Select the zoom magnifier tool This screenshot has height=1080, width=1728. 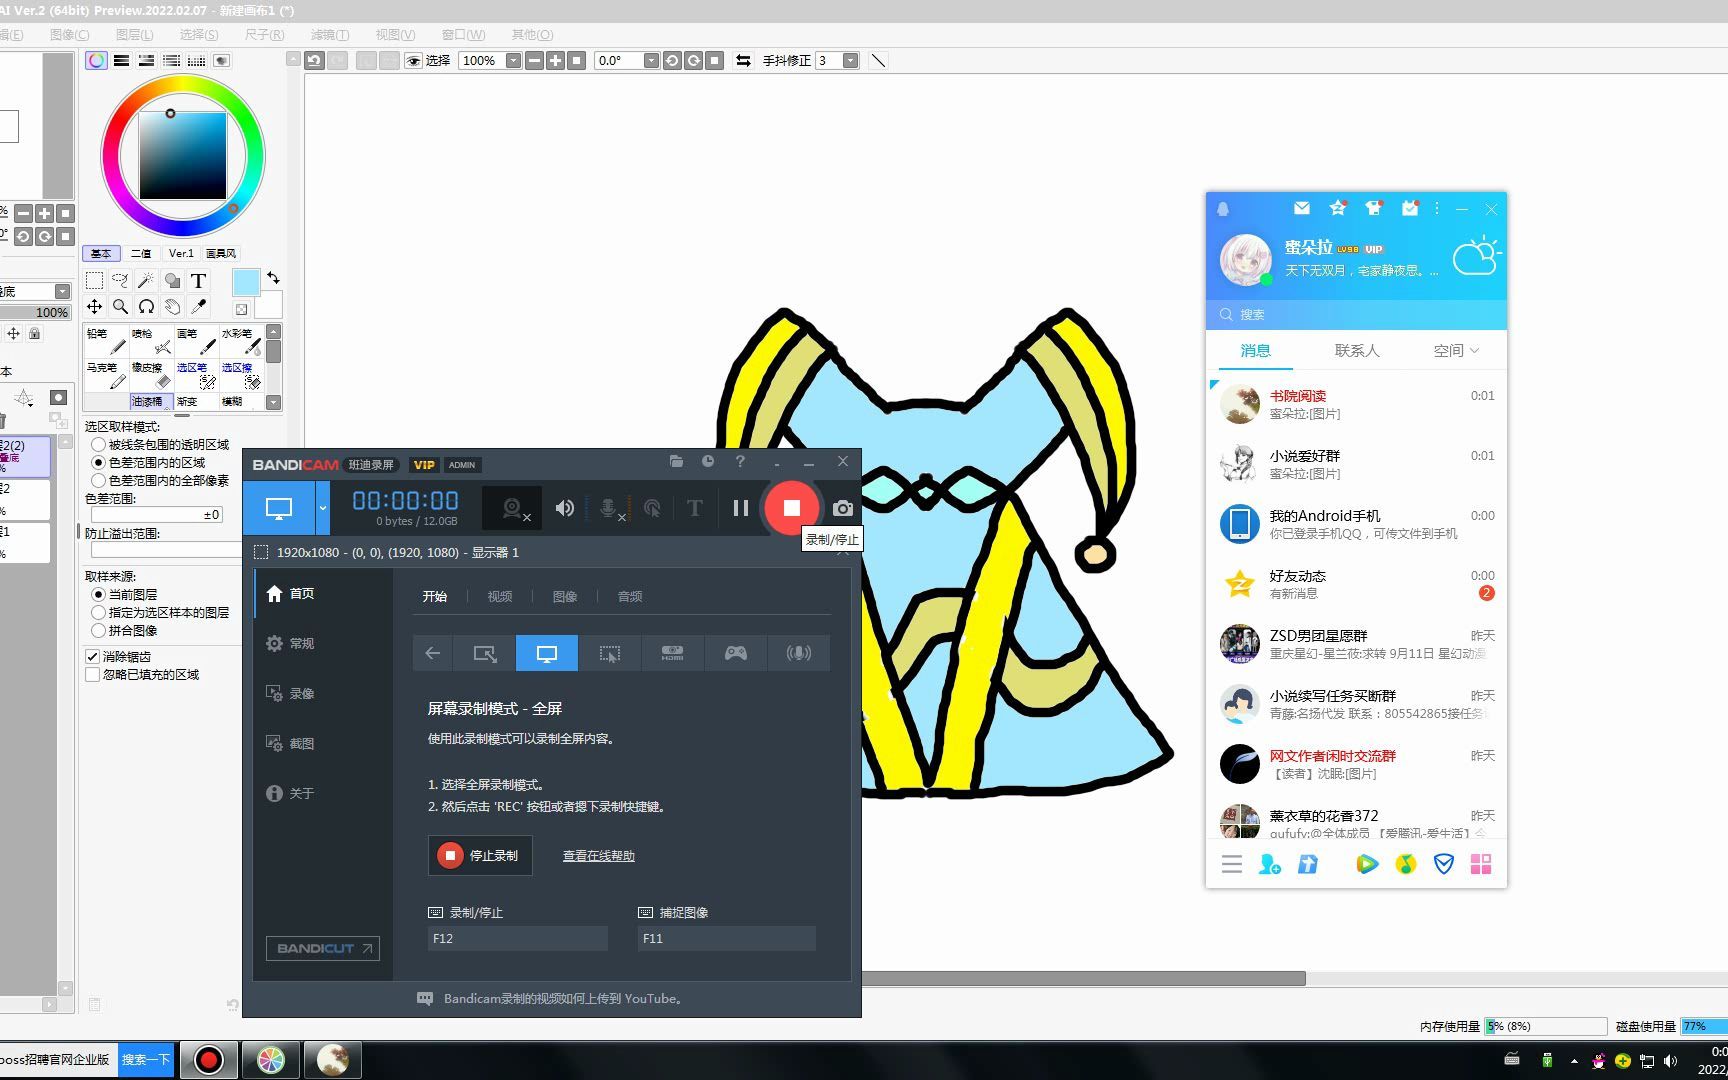(120, 307)
